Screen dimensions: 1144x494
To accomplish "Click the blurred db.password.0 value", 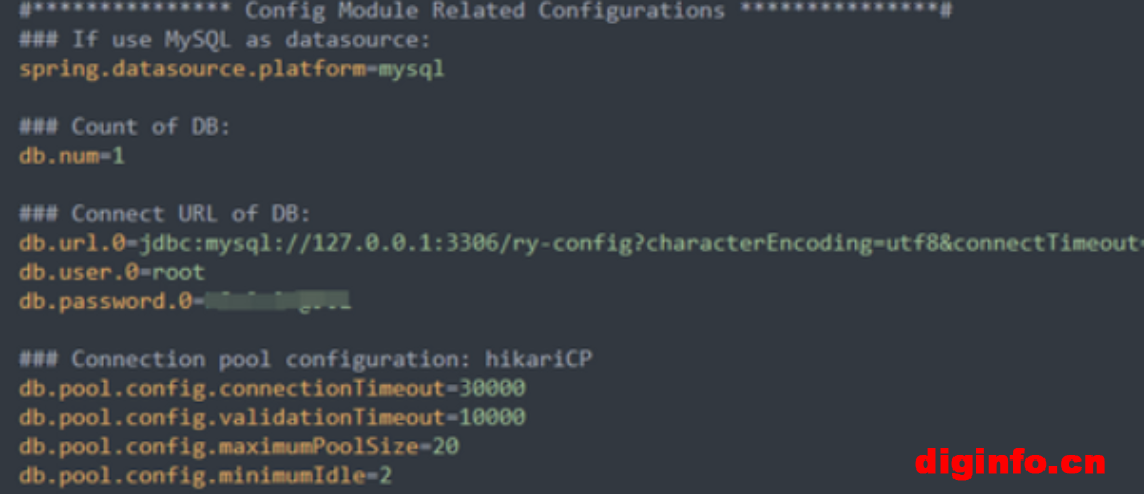I will coord(277,301).
